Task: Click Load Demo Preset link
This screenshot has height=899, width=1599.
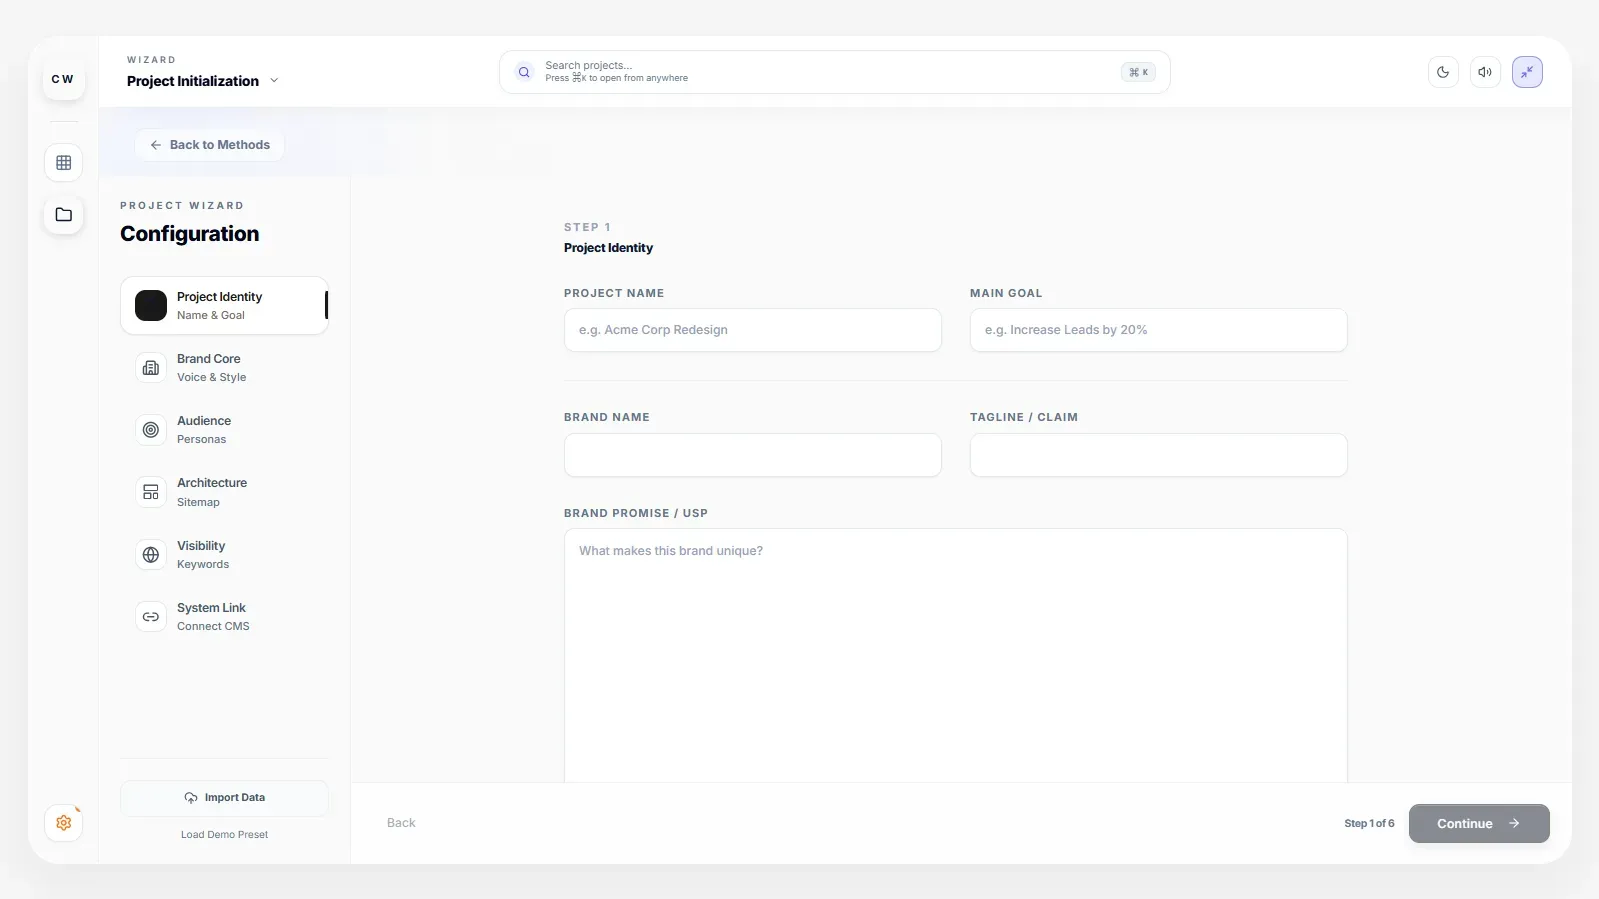Action: tap(224, 835)
